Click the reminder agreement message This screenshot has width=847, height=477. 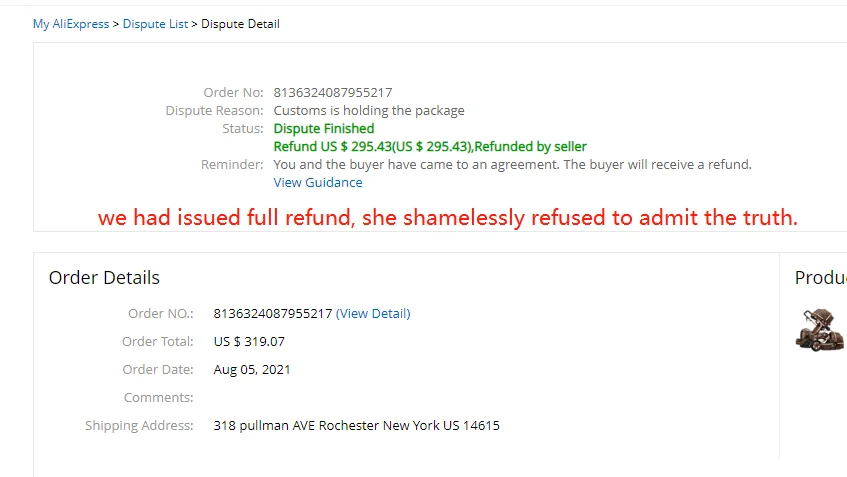point(512,164)
